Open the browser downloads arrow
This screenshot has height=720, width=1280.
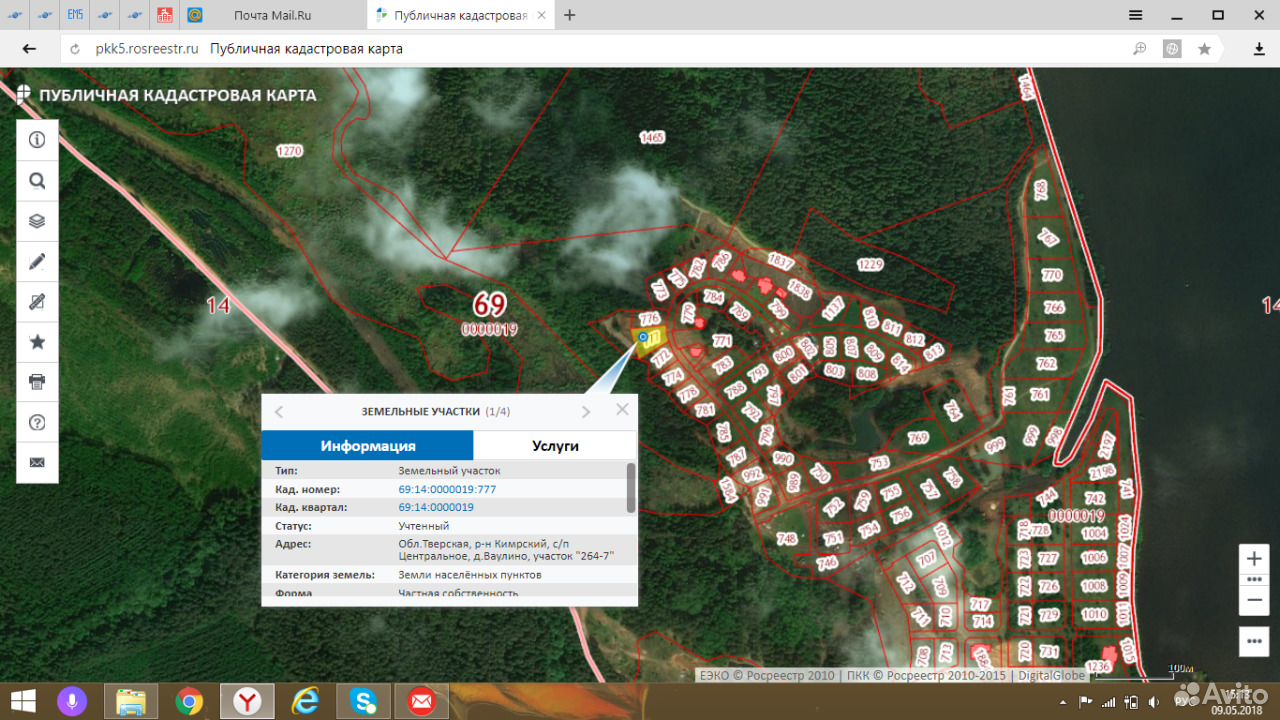tap(1259, 49)
